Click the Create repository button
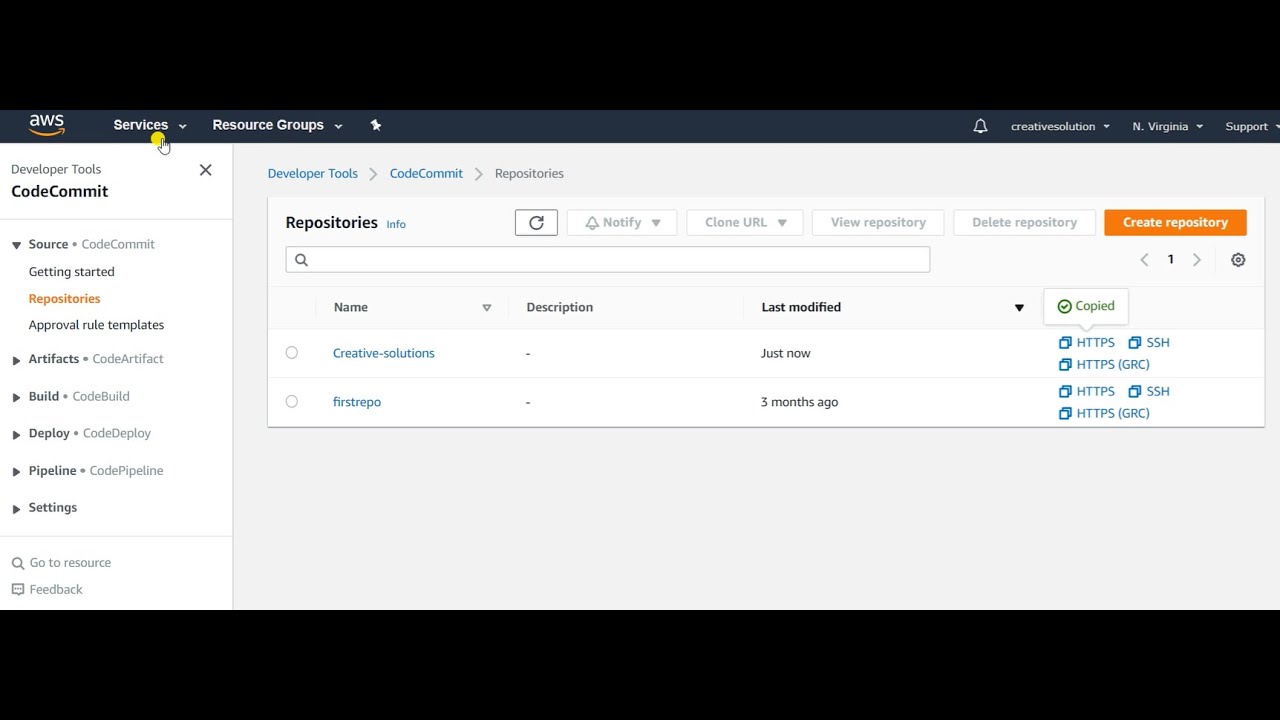1280x720 pixels. tap(1175, 222)
